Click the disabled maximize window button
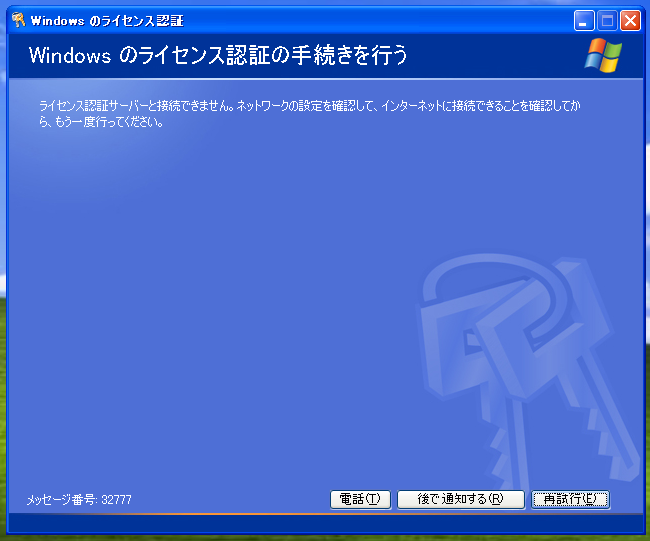Image resolution: width=650 pixels, height=541 pixels. coord(607,20)
